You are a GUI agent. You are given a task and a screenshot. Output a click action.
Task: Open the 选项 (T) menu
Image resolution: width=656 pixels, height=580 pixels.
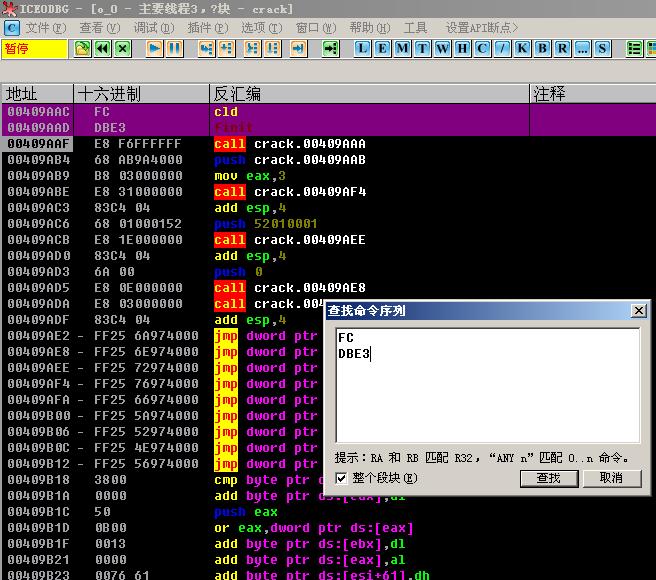(261, 28)
